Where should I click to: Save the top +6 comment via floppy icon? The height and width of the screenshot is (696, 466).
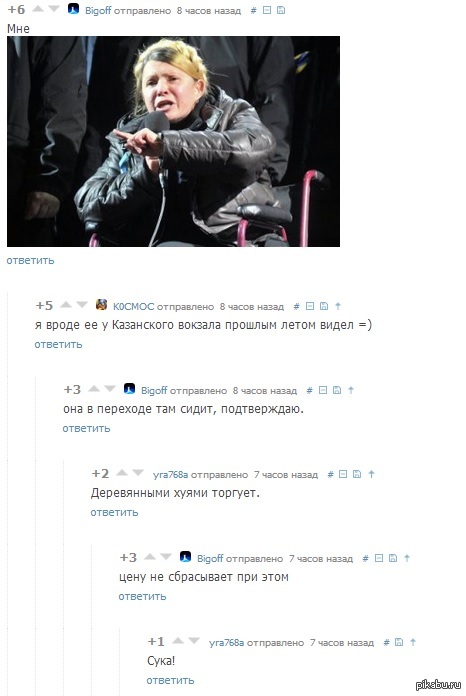[281, 10]
